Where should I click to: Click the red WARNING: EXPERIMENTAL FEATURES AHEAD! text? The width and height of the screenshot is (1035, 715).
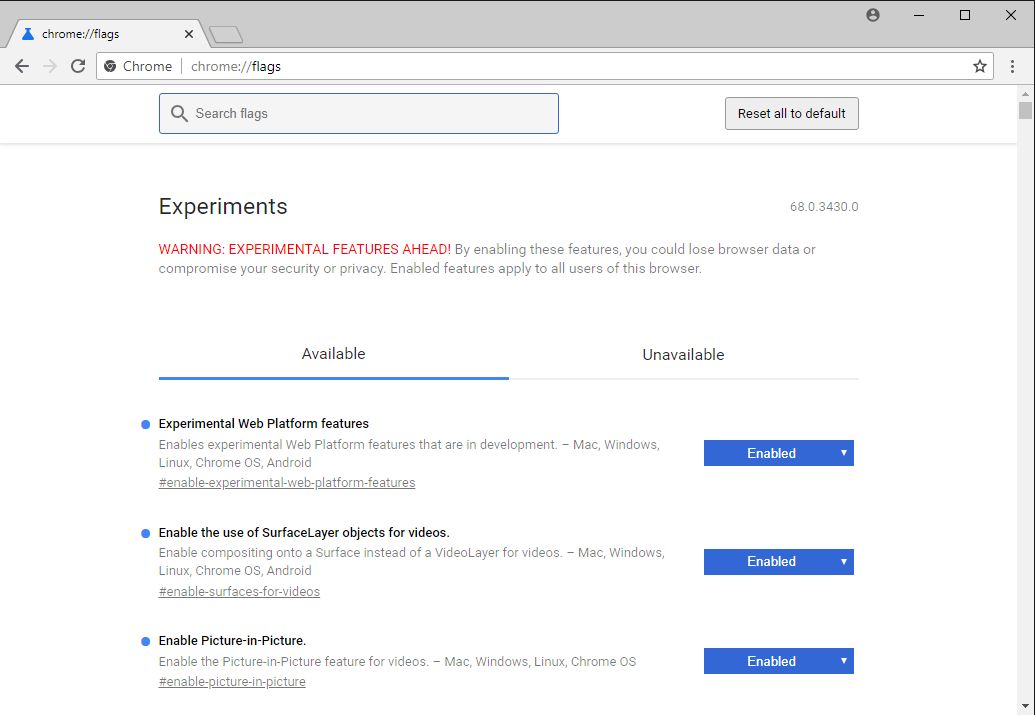click(304, 250)
